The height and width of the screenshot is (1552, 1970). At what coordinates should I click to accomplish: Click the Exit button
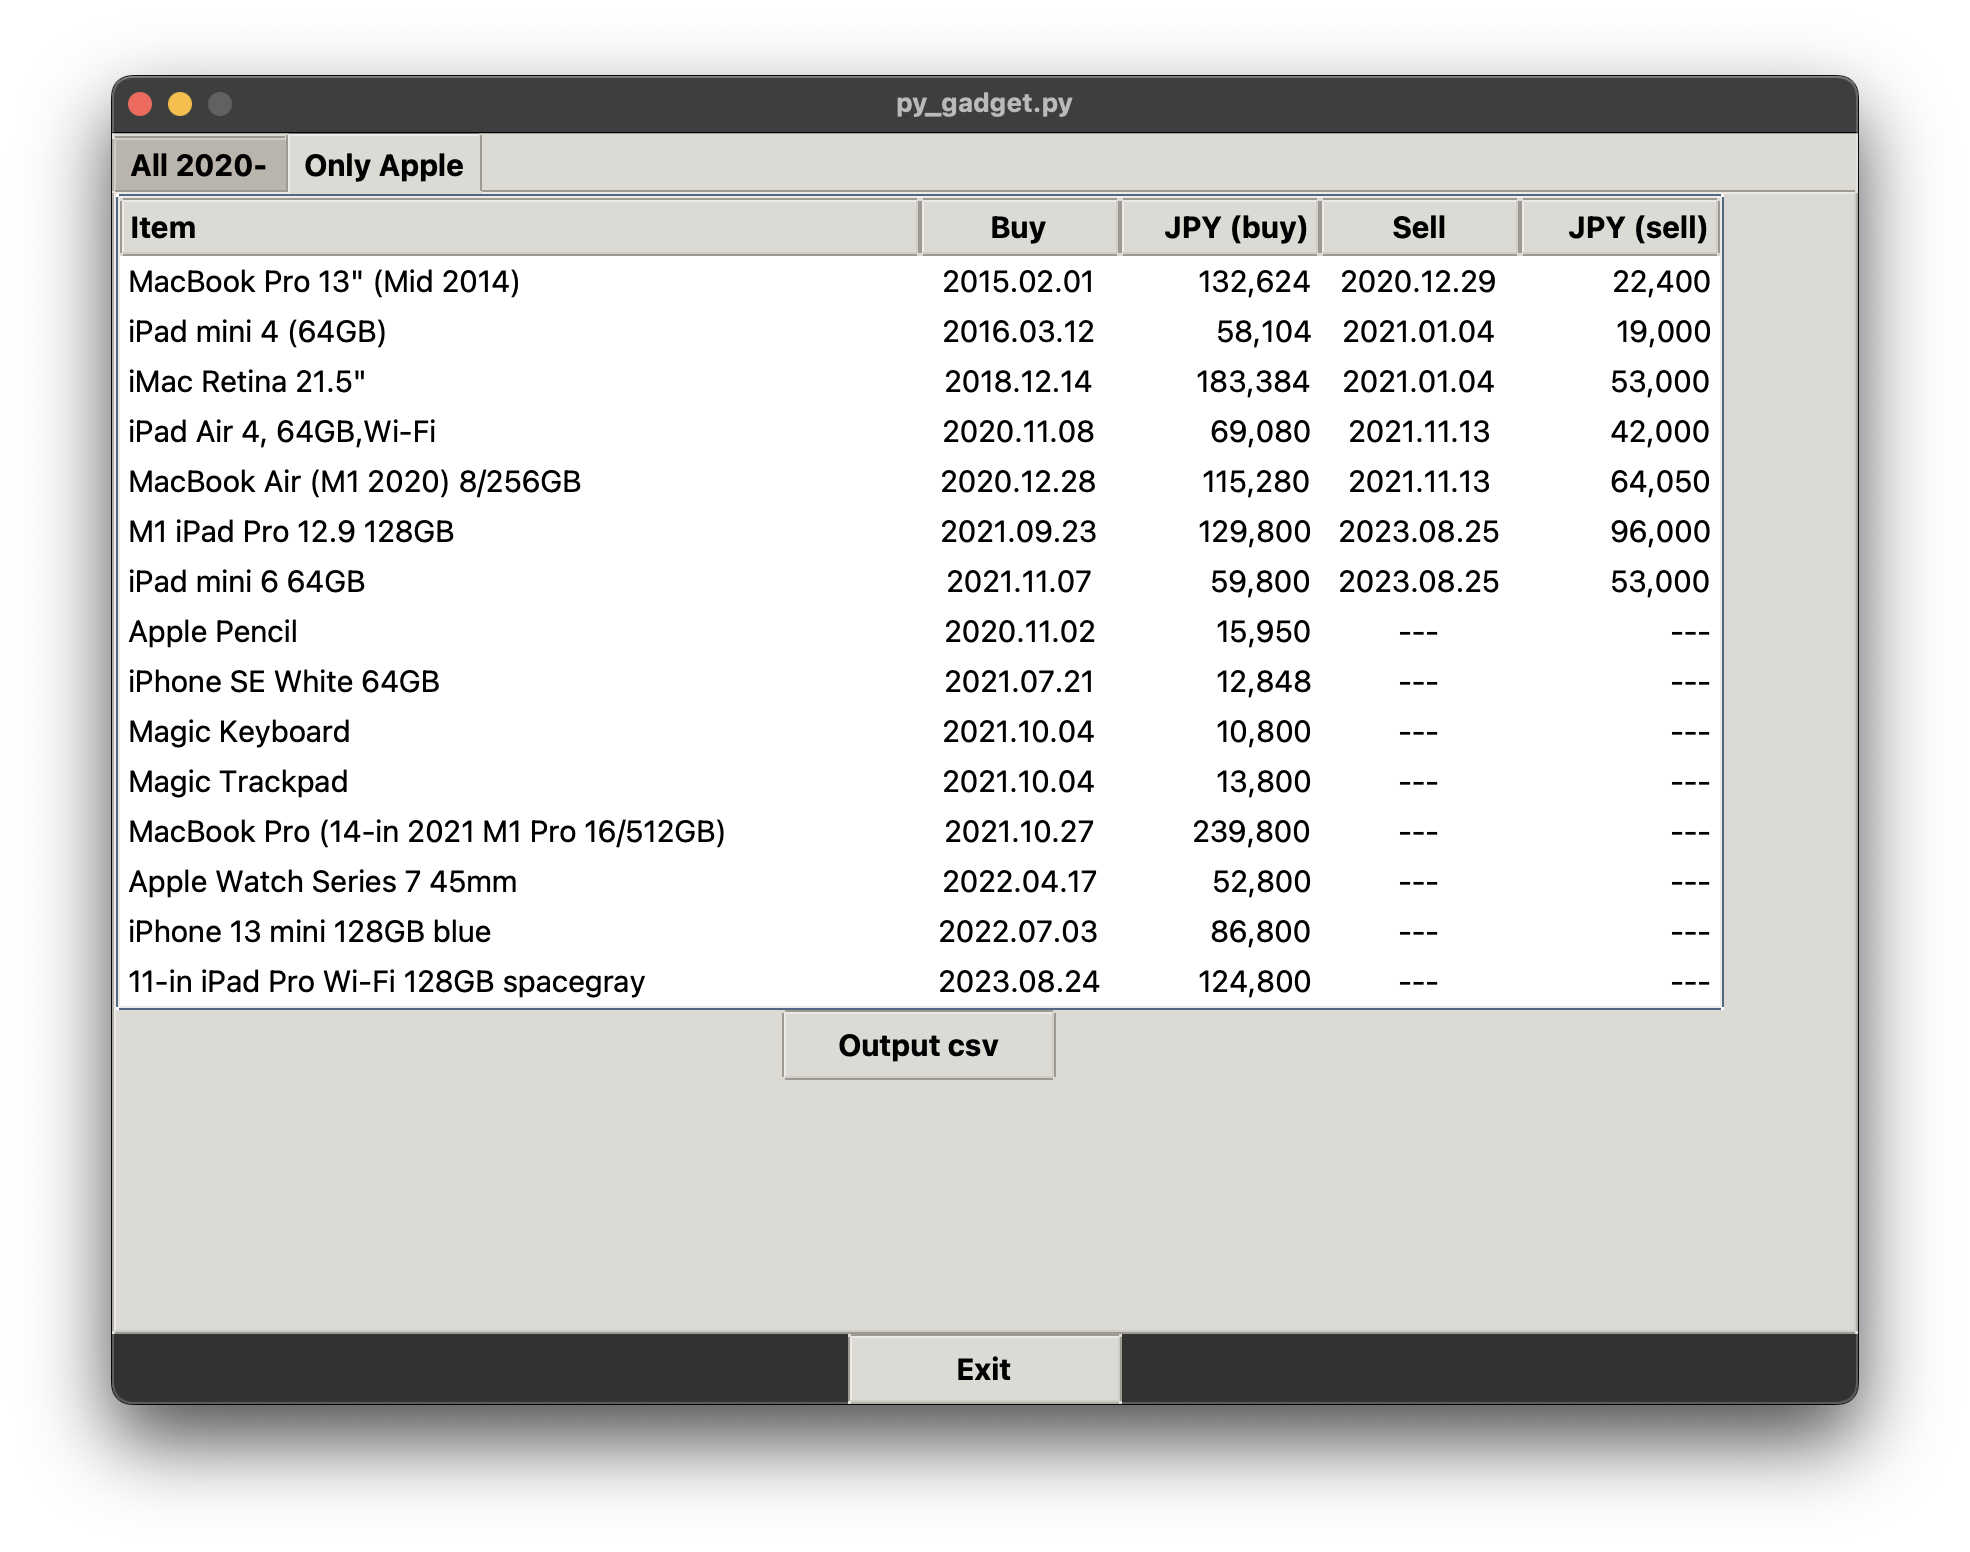(x=984, y=1369)
